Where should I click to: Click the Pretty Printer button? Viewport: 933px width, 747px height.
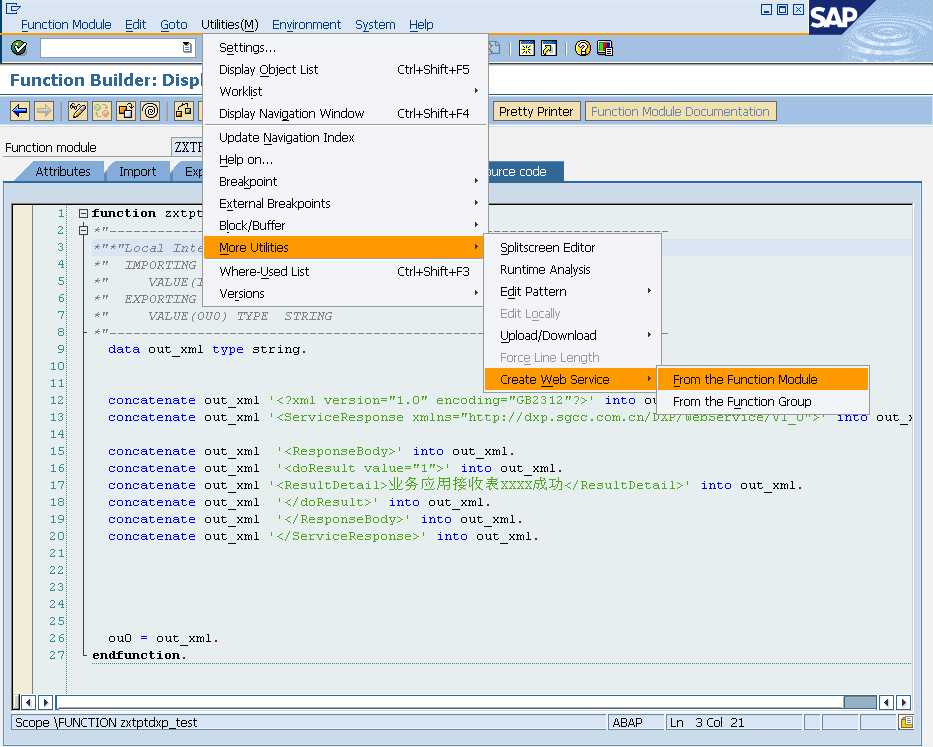[x=536, y=111]
